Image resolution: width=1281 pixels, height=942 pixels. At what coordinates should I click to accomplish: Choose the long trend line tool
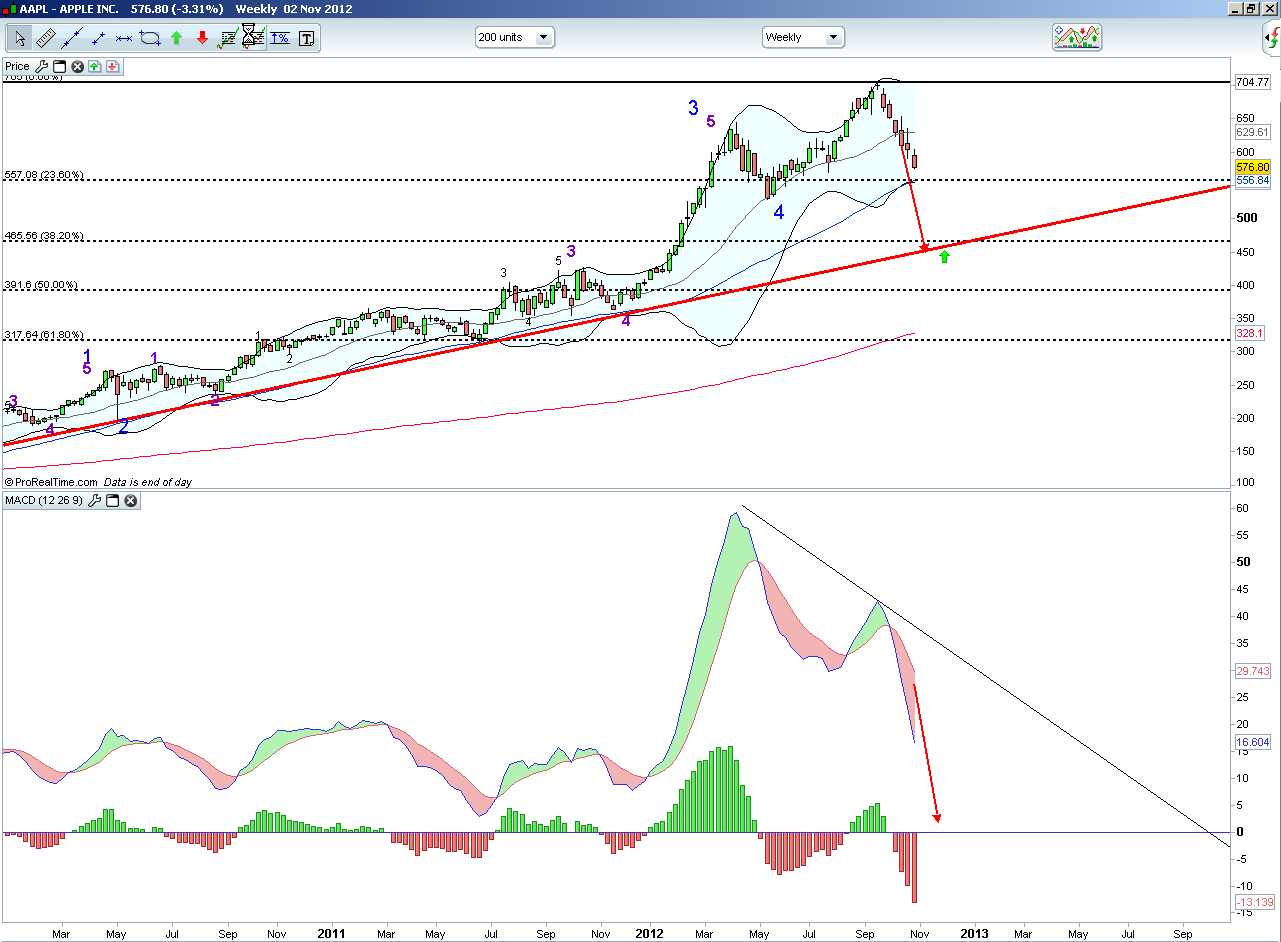72,39
